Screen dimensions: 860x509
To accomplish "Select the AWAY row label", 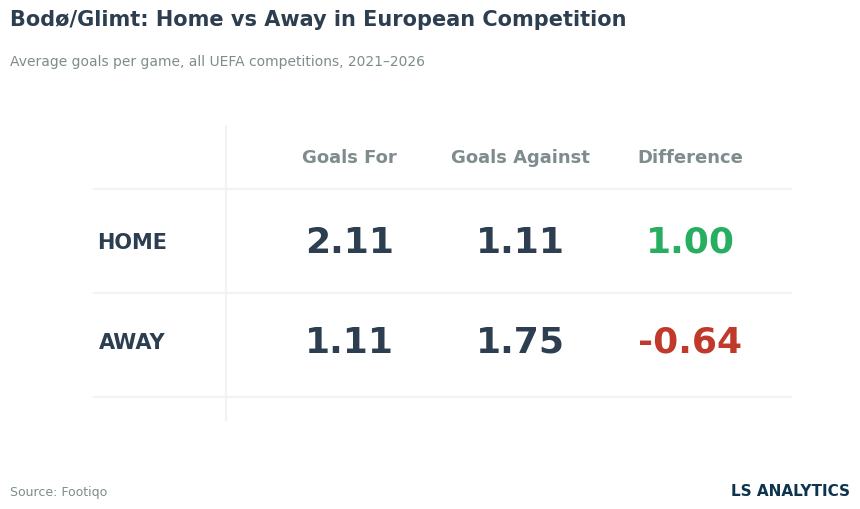I will pyautogui.click(x=132, y=342).
